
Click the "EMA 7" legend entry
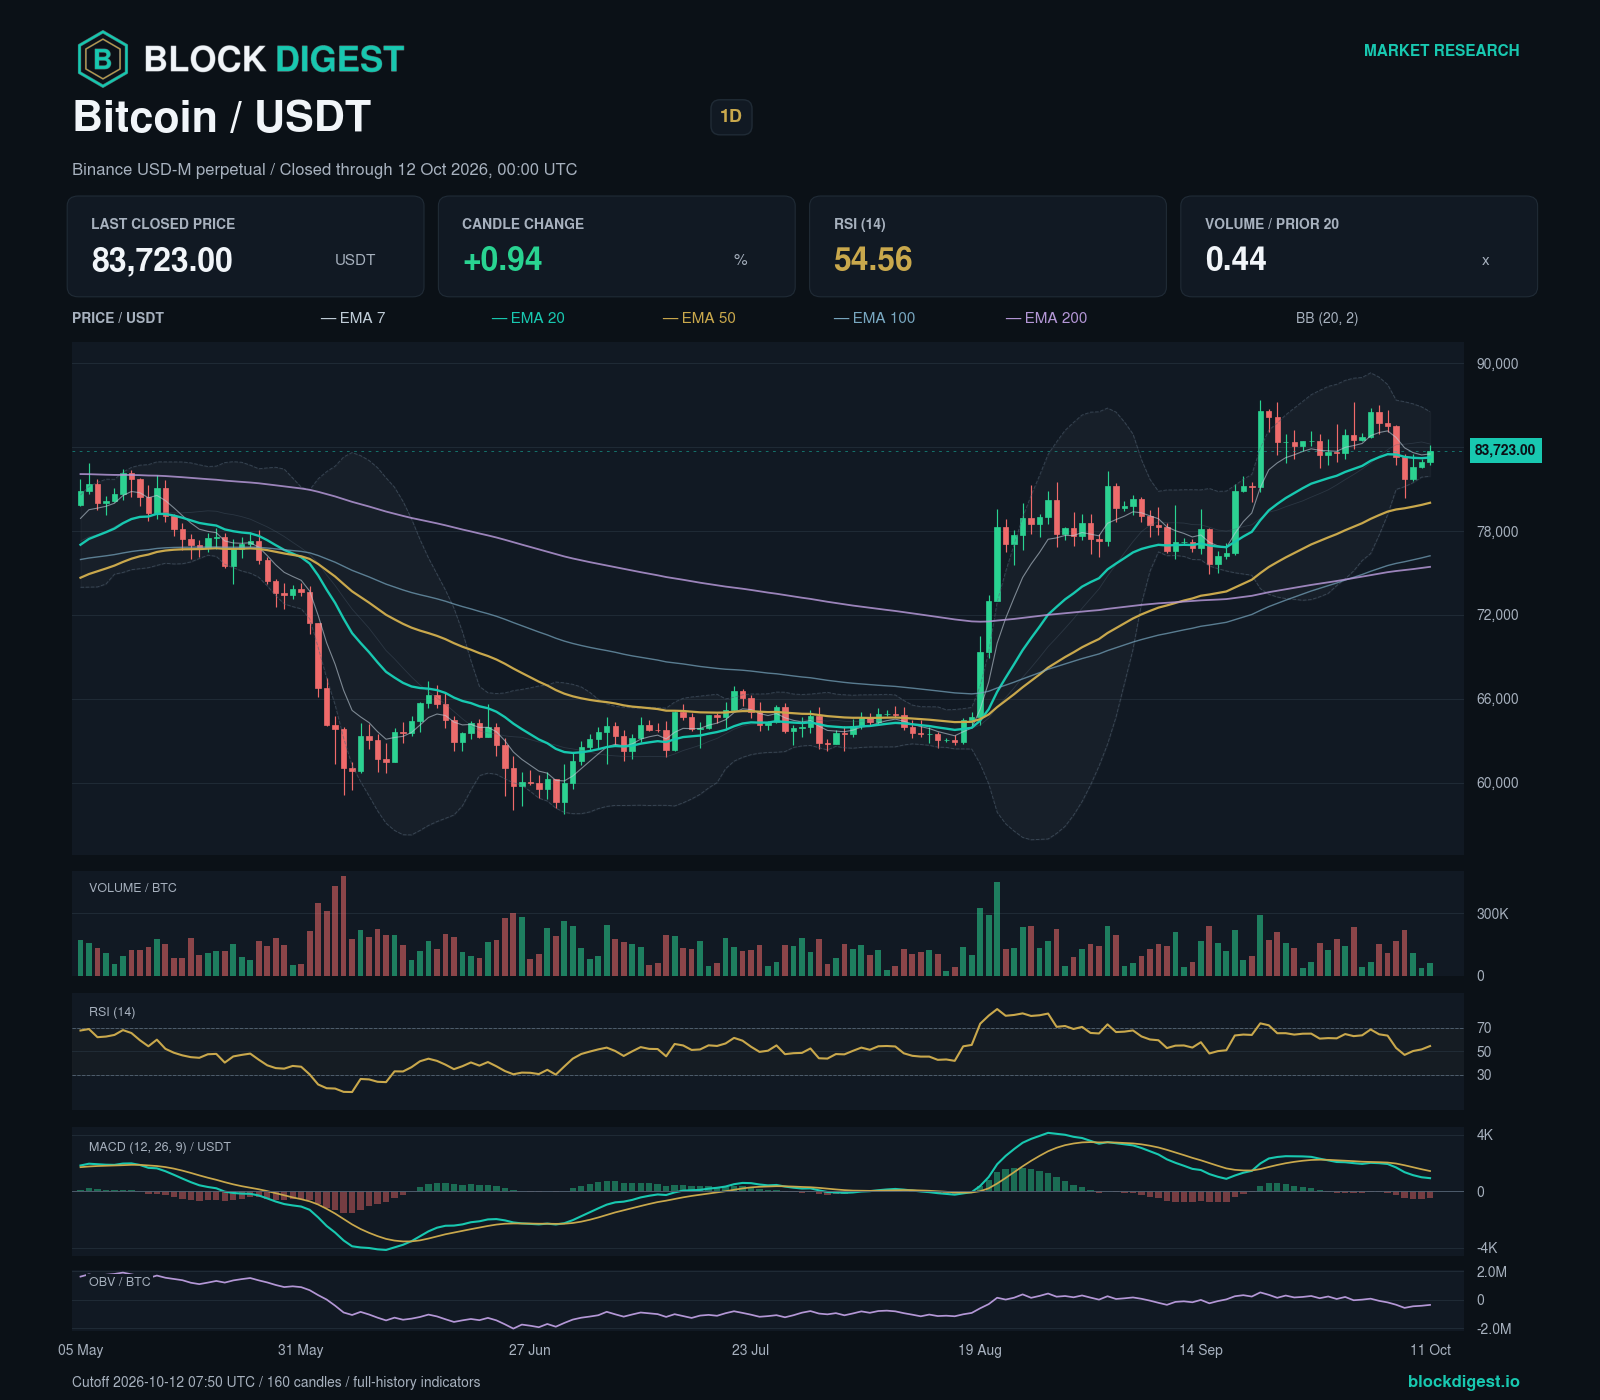tap(353, 318)
